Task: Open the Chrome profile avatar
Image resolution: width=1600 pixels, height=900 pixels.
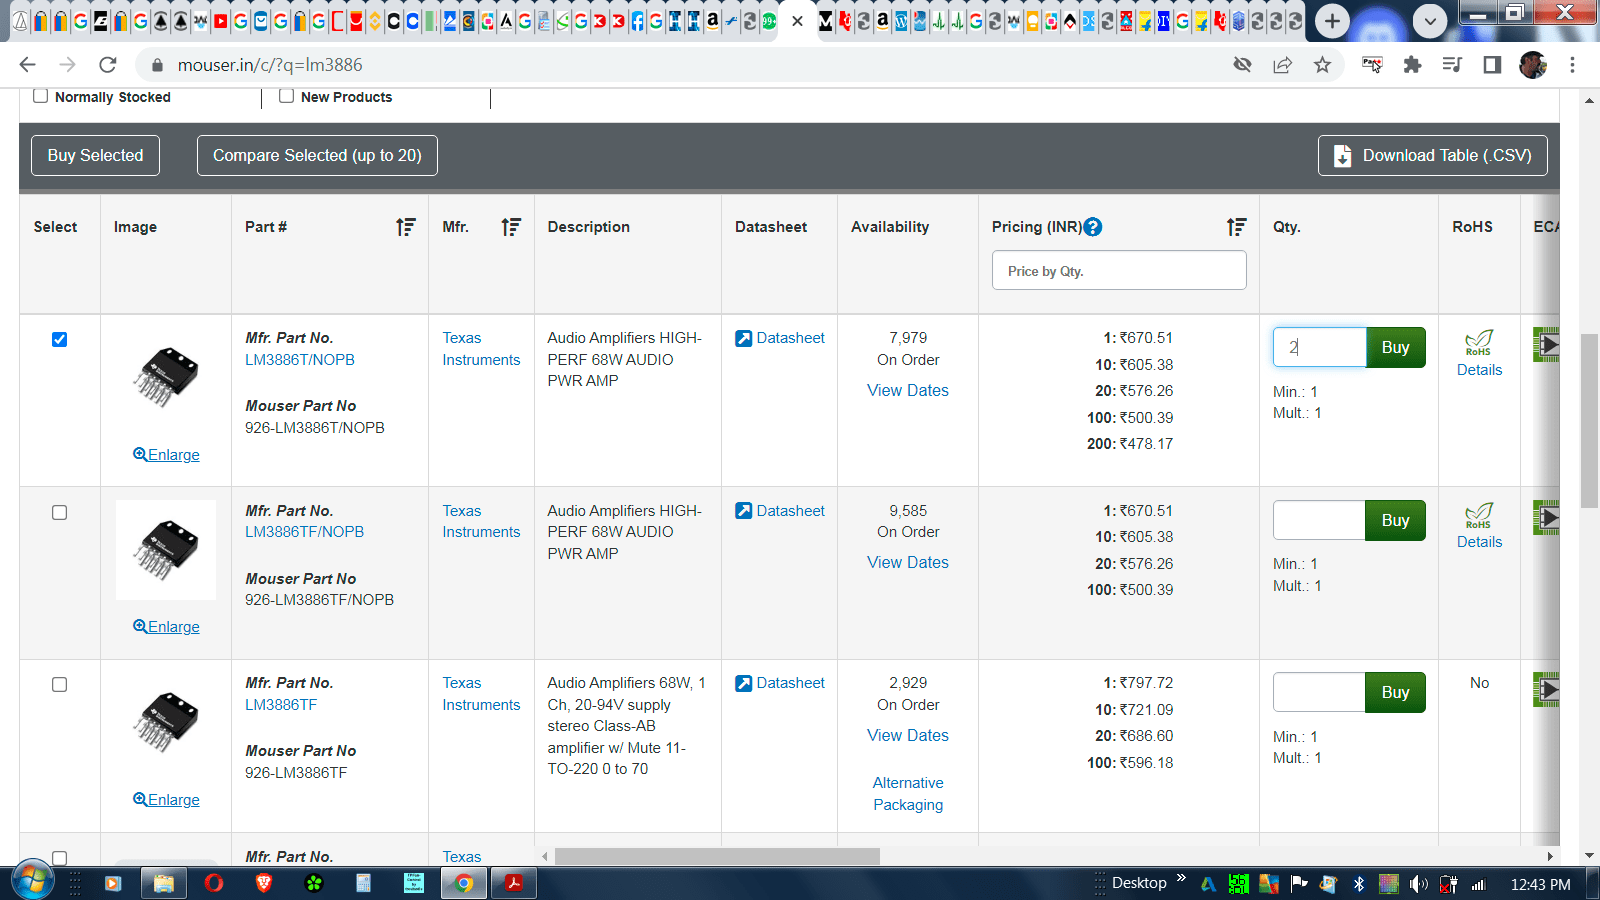Action: [1532, 65]
